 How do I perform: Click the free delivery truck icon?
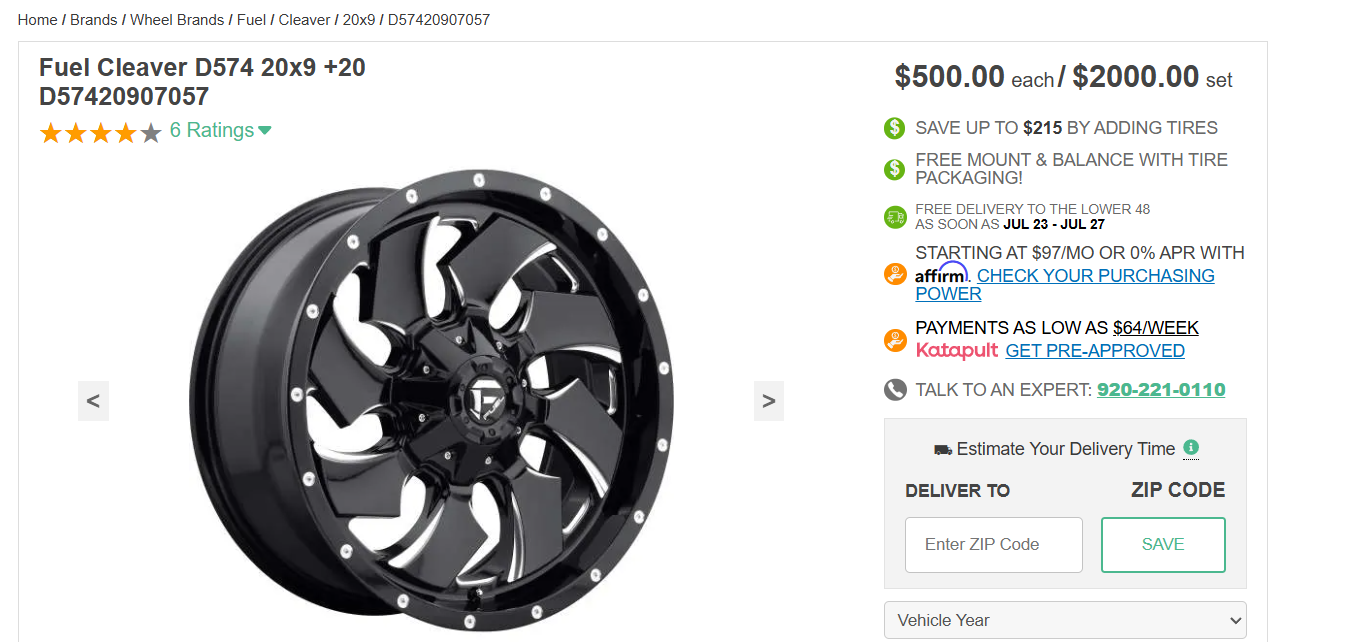(895, 217)
